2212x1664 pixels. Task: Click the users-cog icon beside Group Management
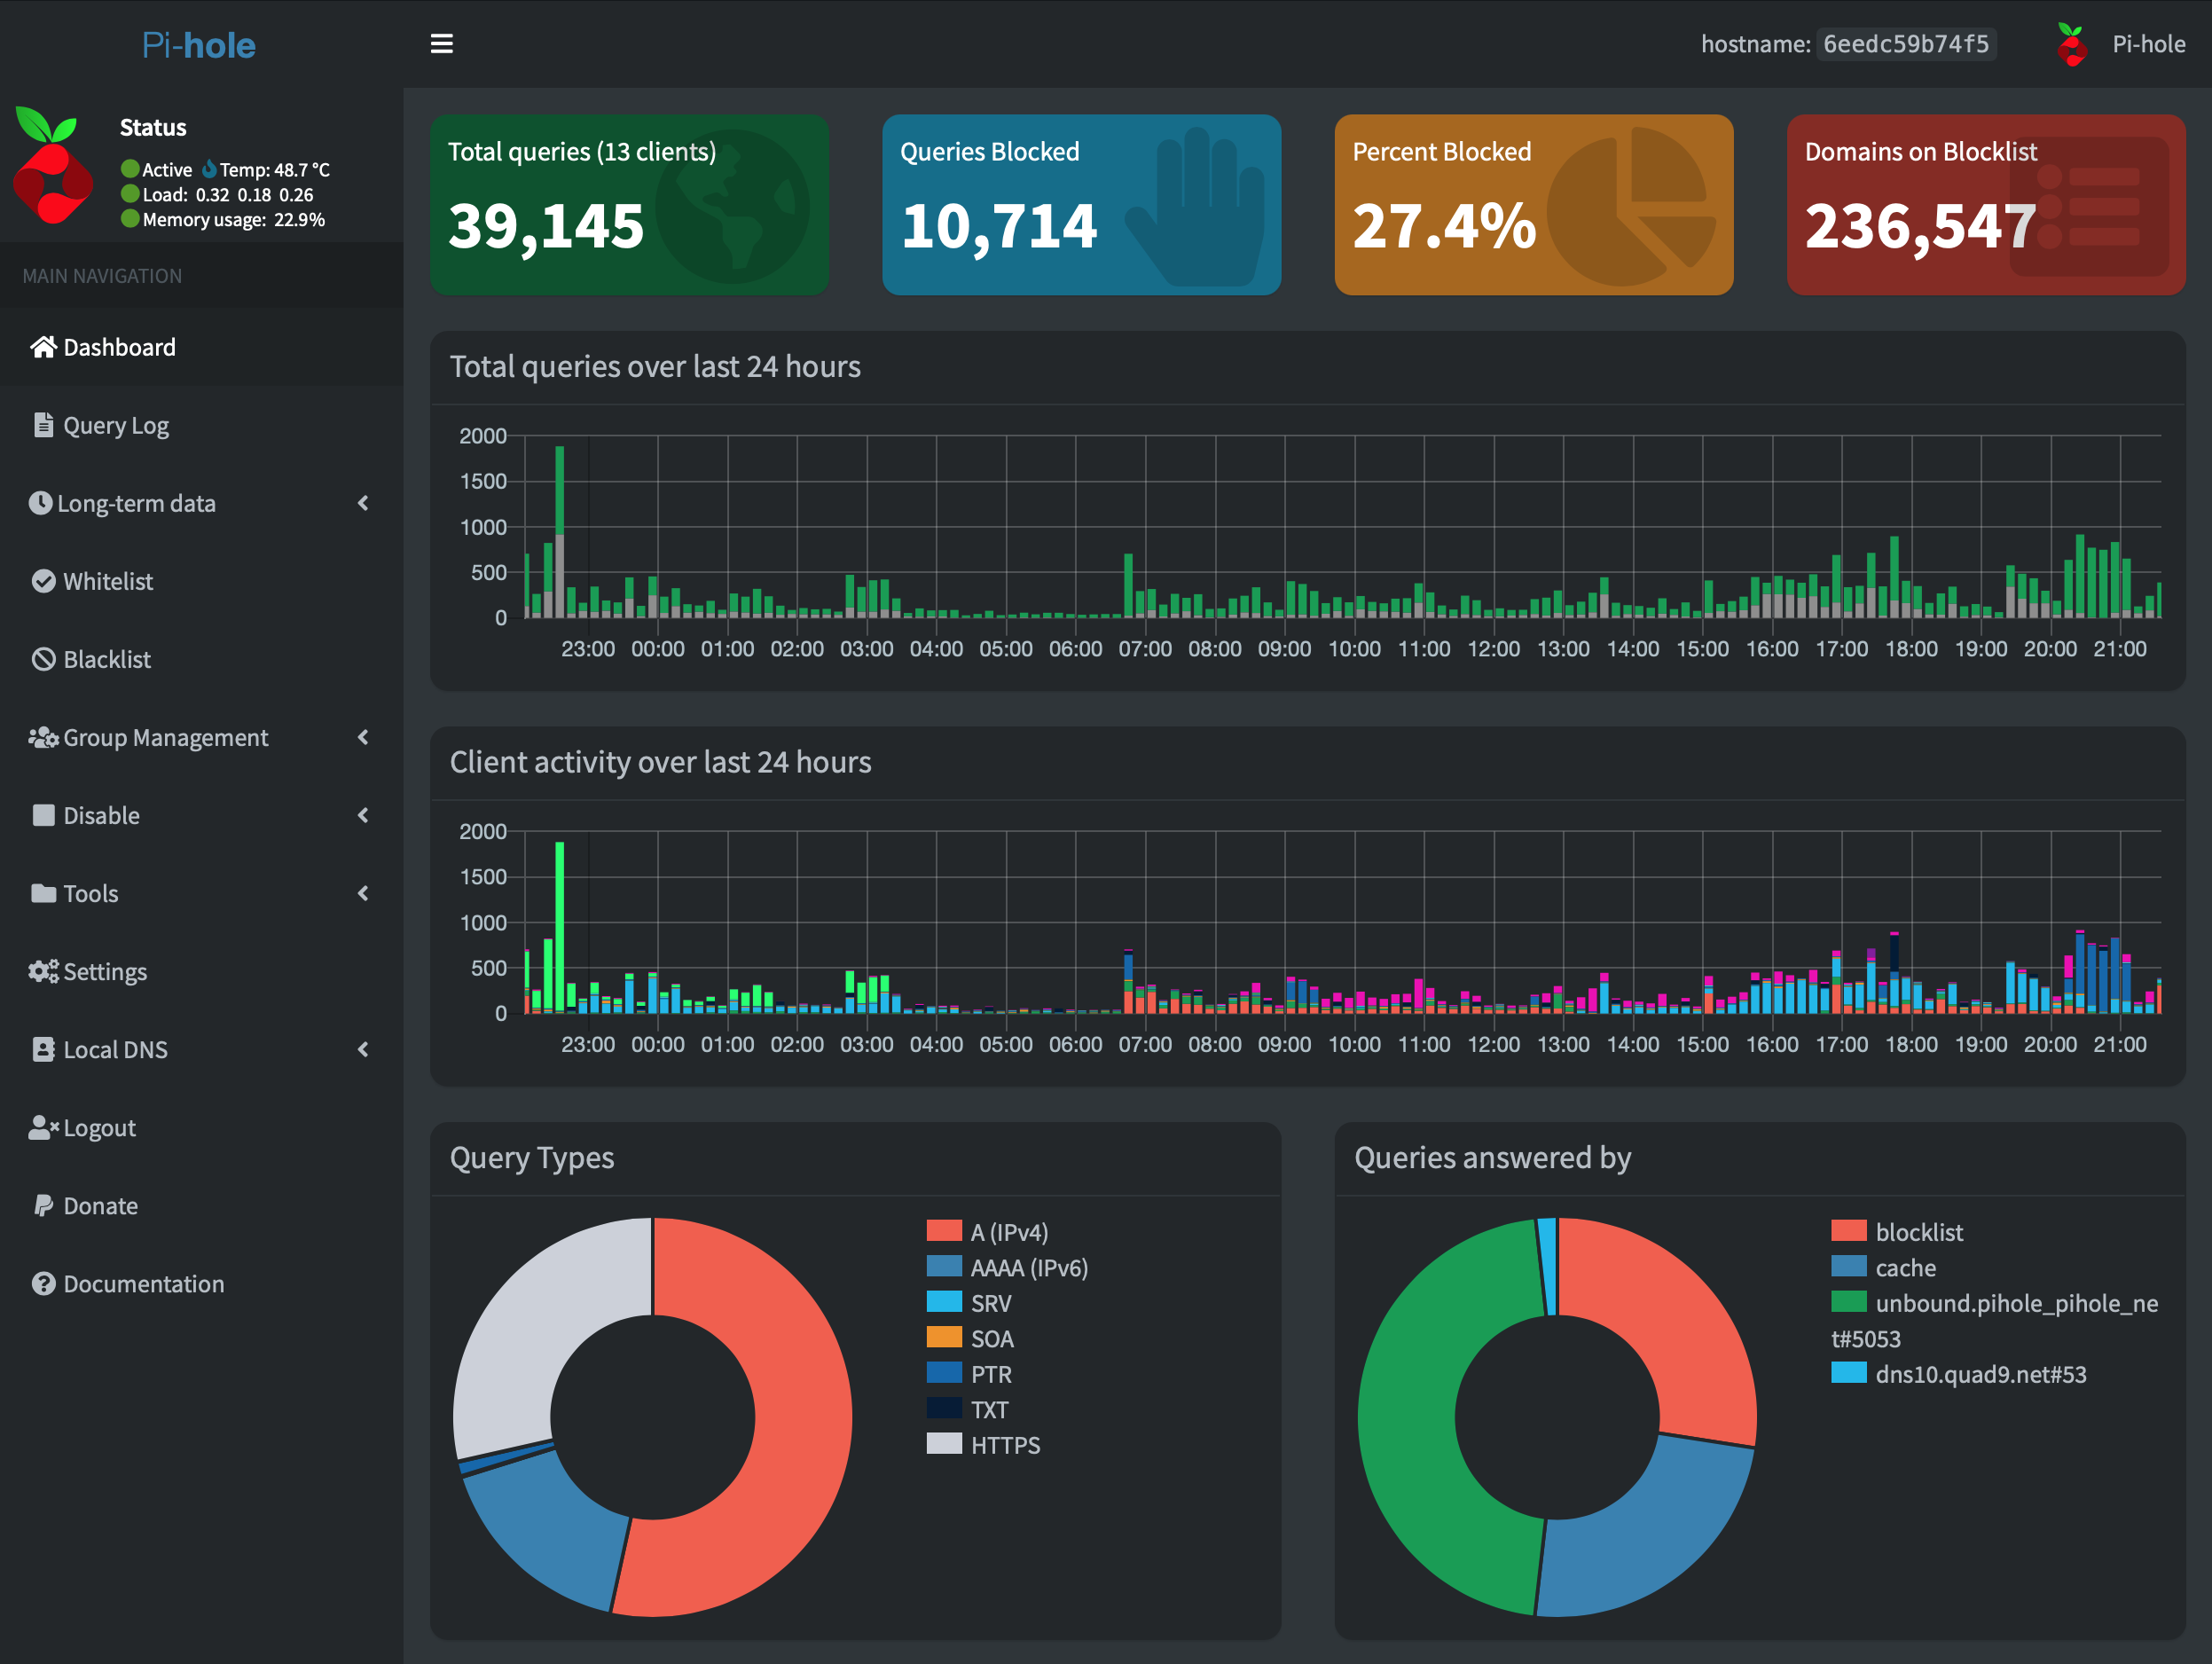(43, 737)
